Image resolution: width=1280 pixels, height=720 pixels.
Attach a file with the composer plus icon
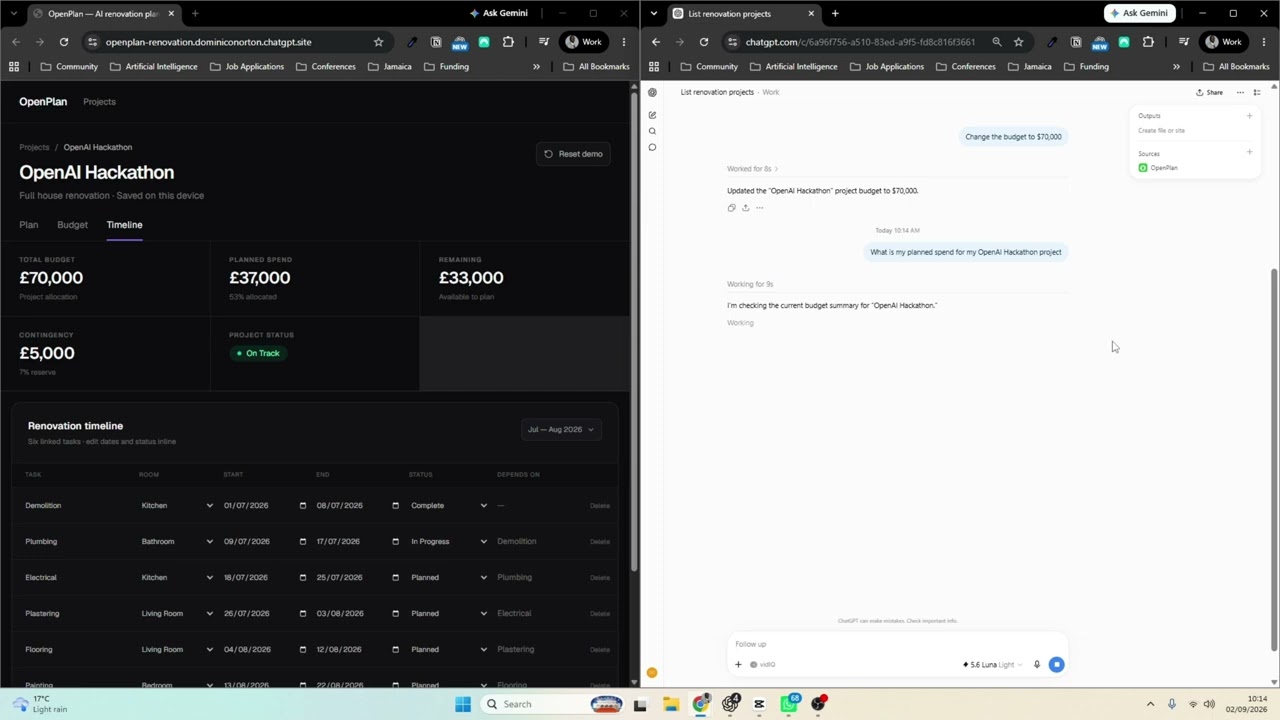coord(738,664)
